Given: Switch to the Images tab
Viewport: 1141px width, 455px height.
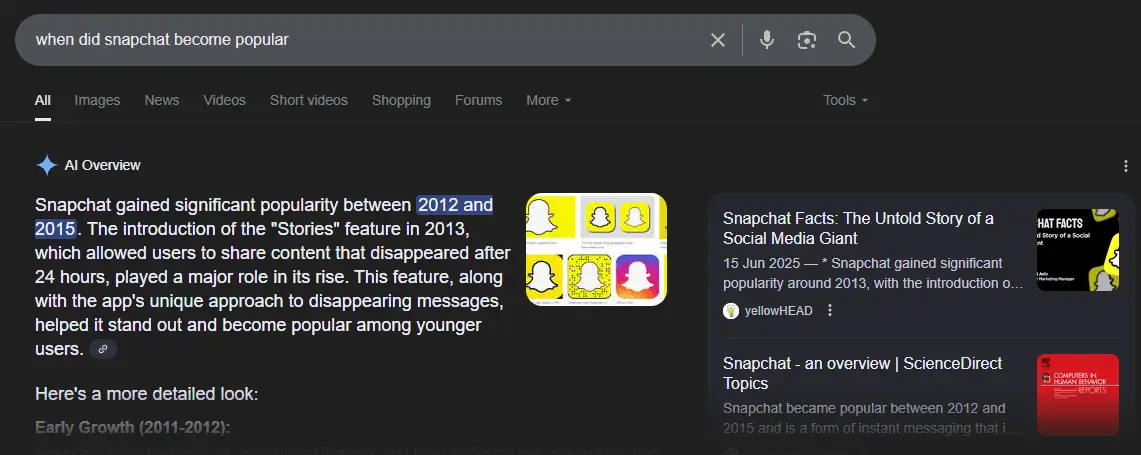Looking at the screenshot, I should tap(97, 100).
